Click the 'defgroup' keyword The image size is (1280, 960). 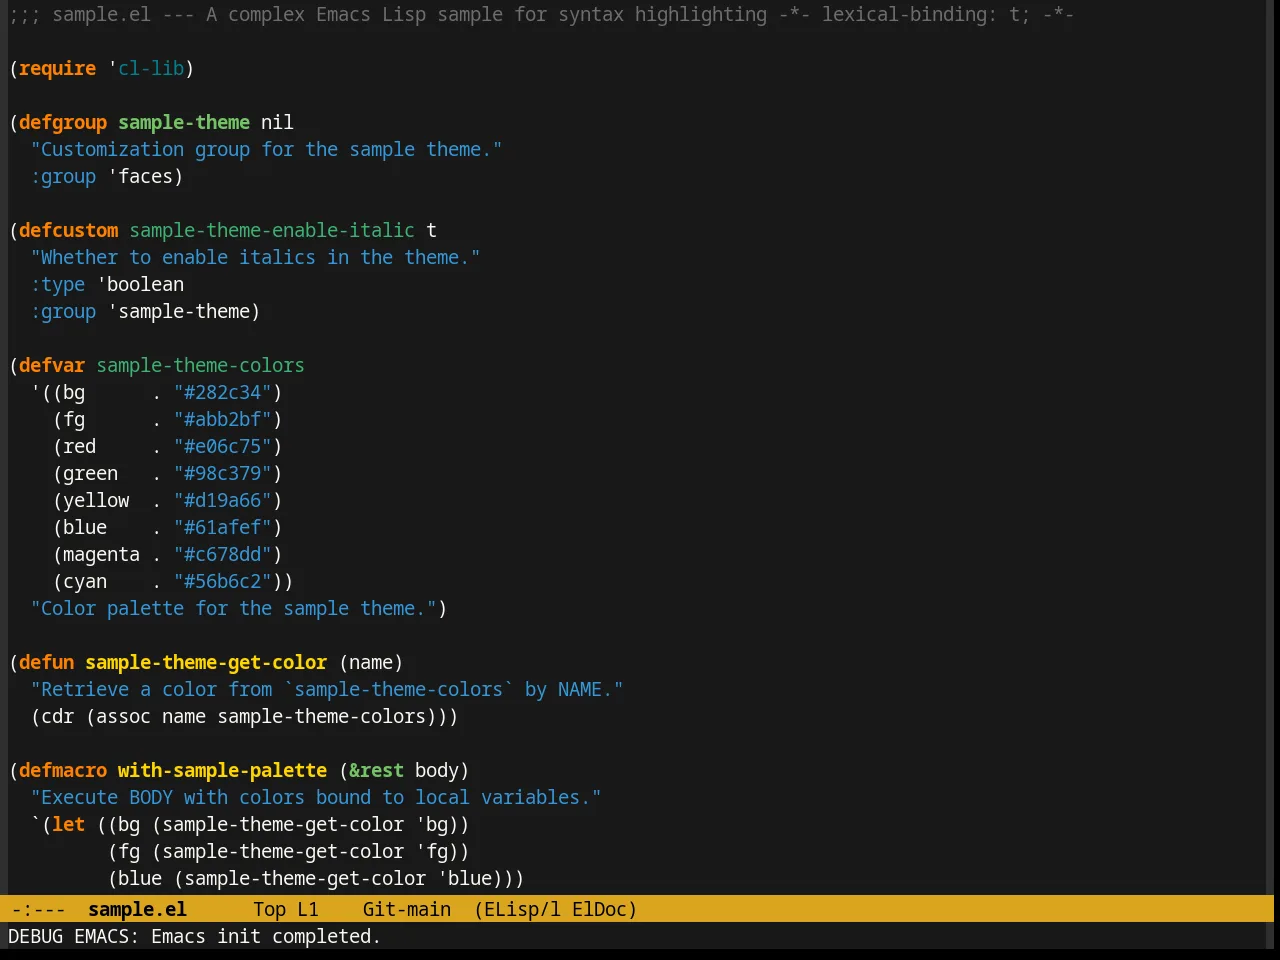click(63, 122)
